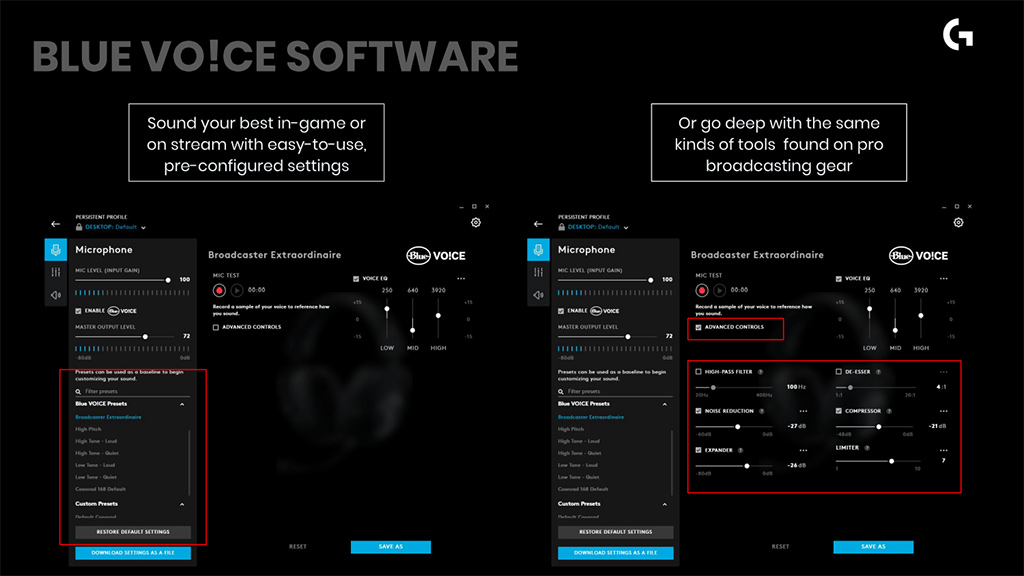Open the Limiter three-dot menu

pos(944,451)
